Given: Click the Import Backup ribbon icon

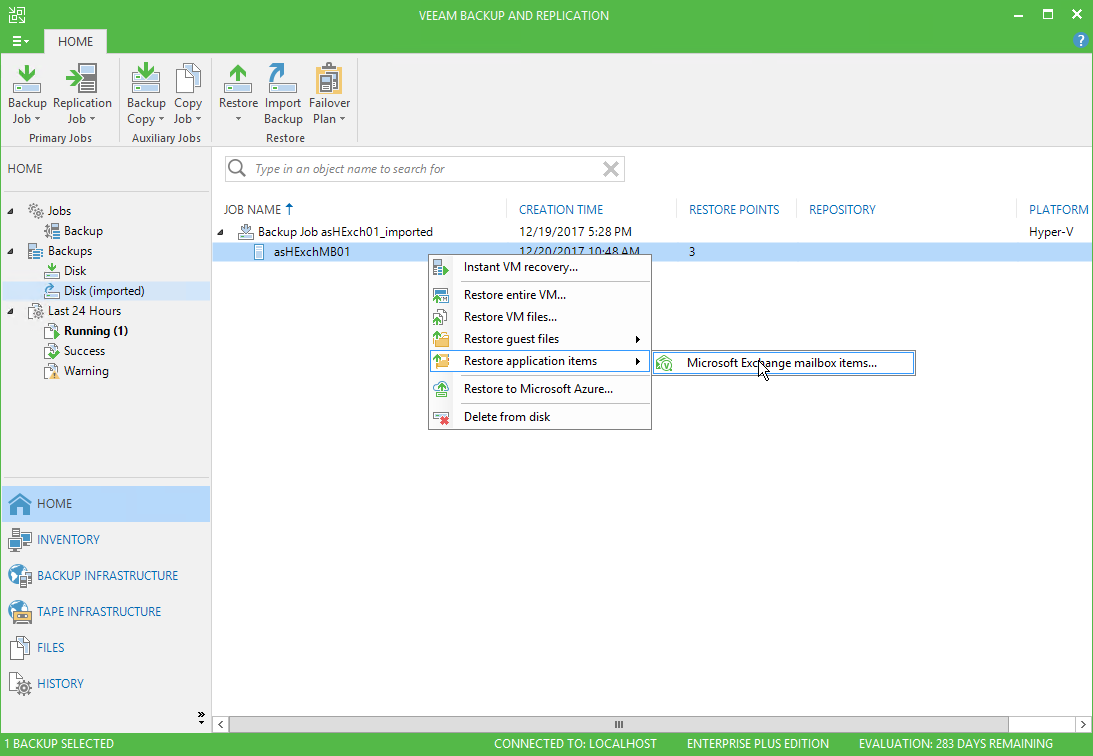Looking at the screenshot, I should (282, 78).
